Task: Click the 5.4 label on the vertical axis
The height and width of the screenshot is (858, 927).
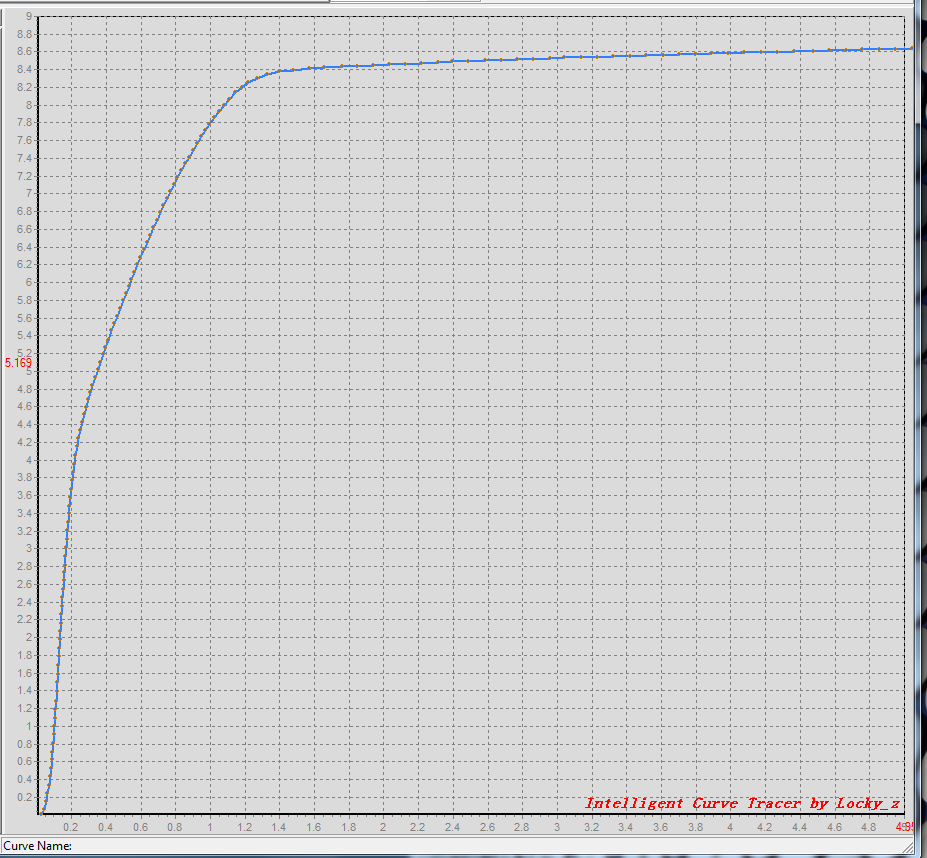Action: pyautogui.click(x=24, y=335)
